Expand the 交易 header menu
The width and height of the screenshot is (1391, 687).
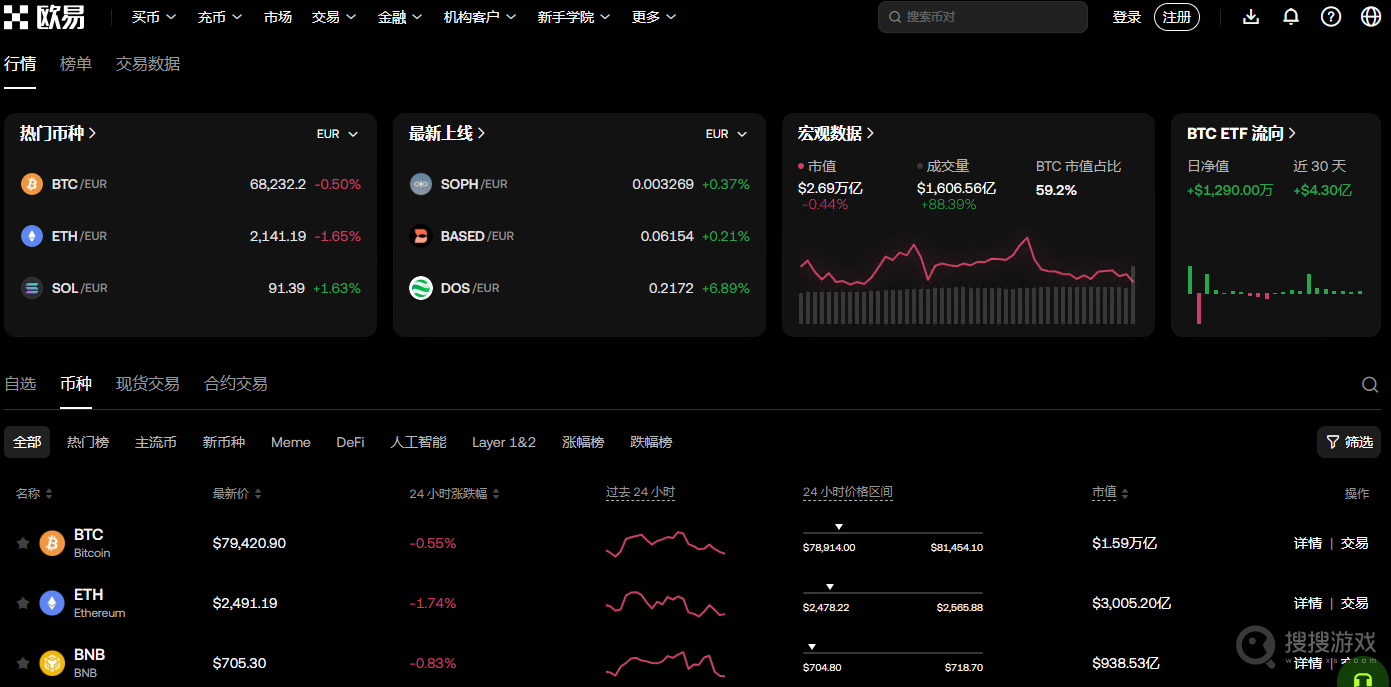(334, 17)
